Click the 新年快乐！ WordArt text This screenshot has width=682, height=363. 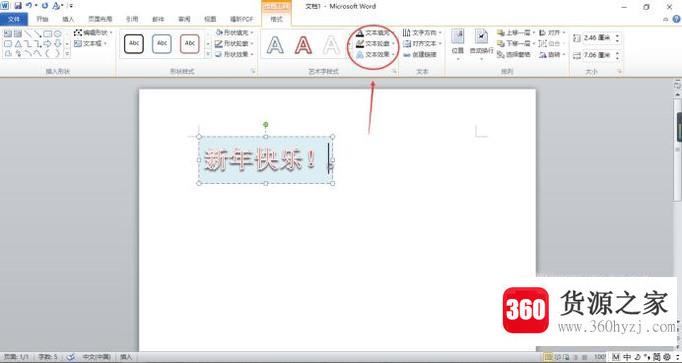pos(260,159)
